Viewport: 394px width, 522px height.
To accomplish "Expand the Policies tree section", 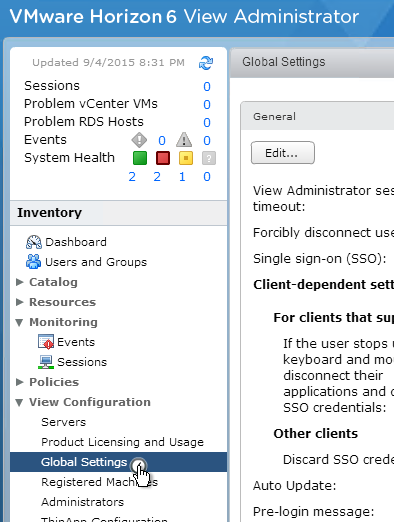I will point(20,382).
